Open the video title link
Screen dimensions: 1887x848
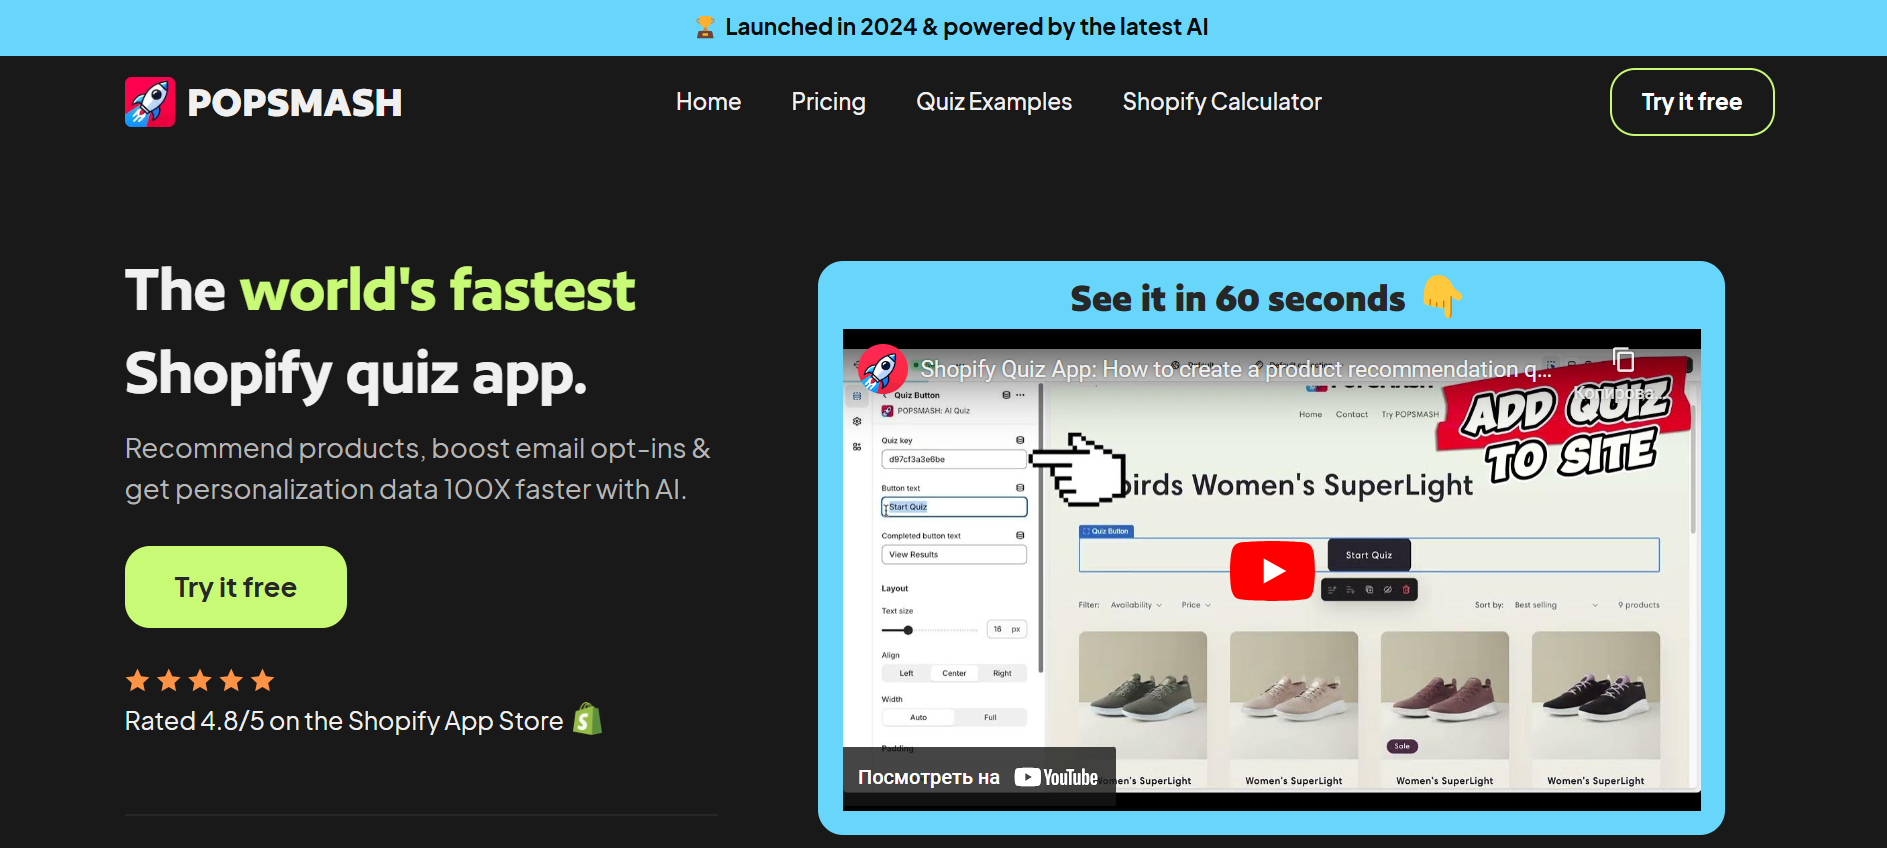[x=1236, y=369]
